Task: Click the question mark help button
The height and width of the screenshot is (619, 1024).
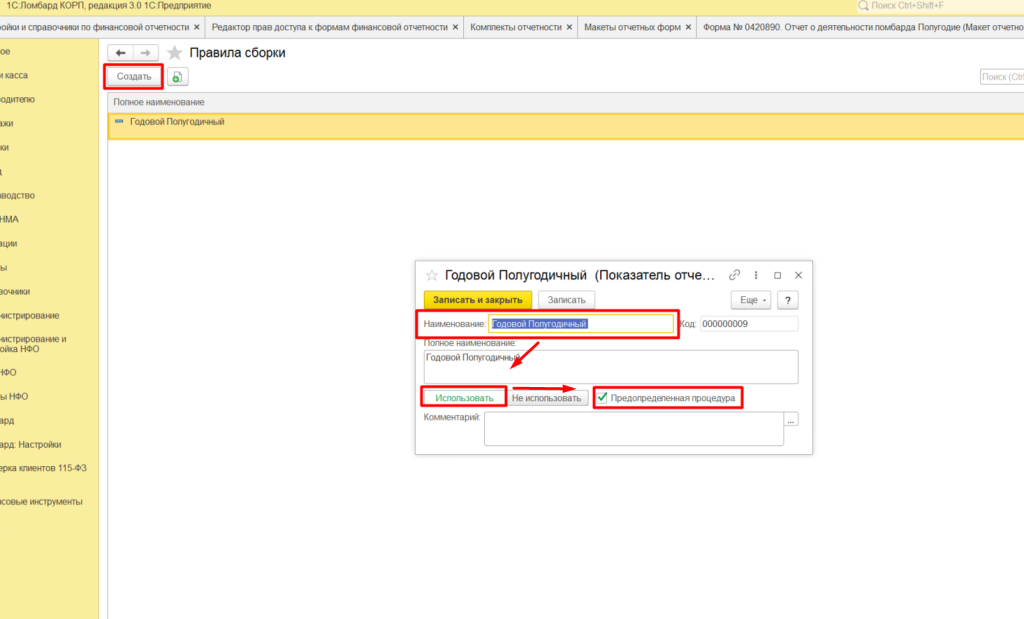Action: point(787,299)
